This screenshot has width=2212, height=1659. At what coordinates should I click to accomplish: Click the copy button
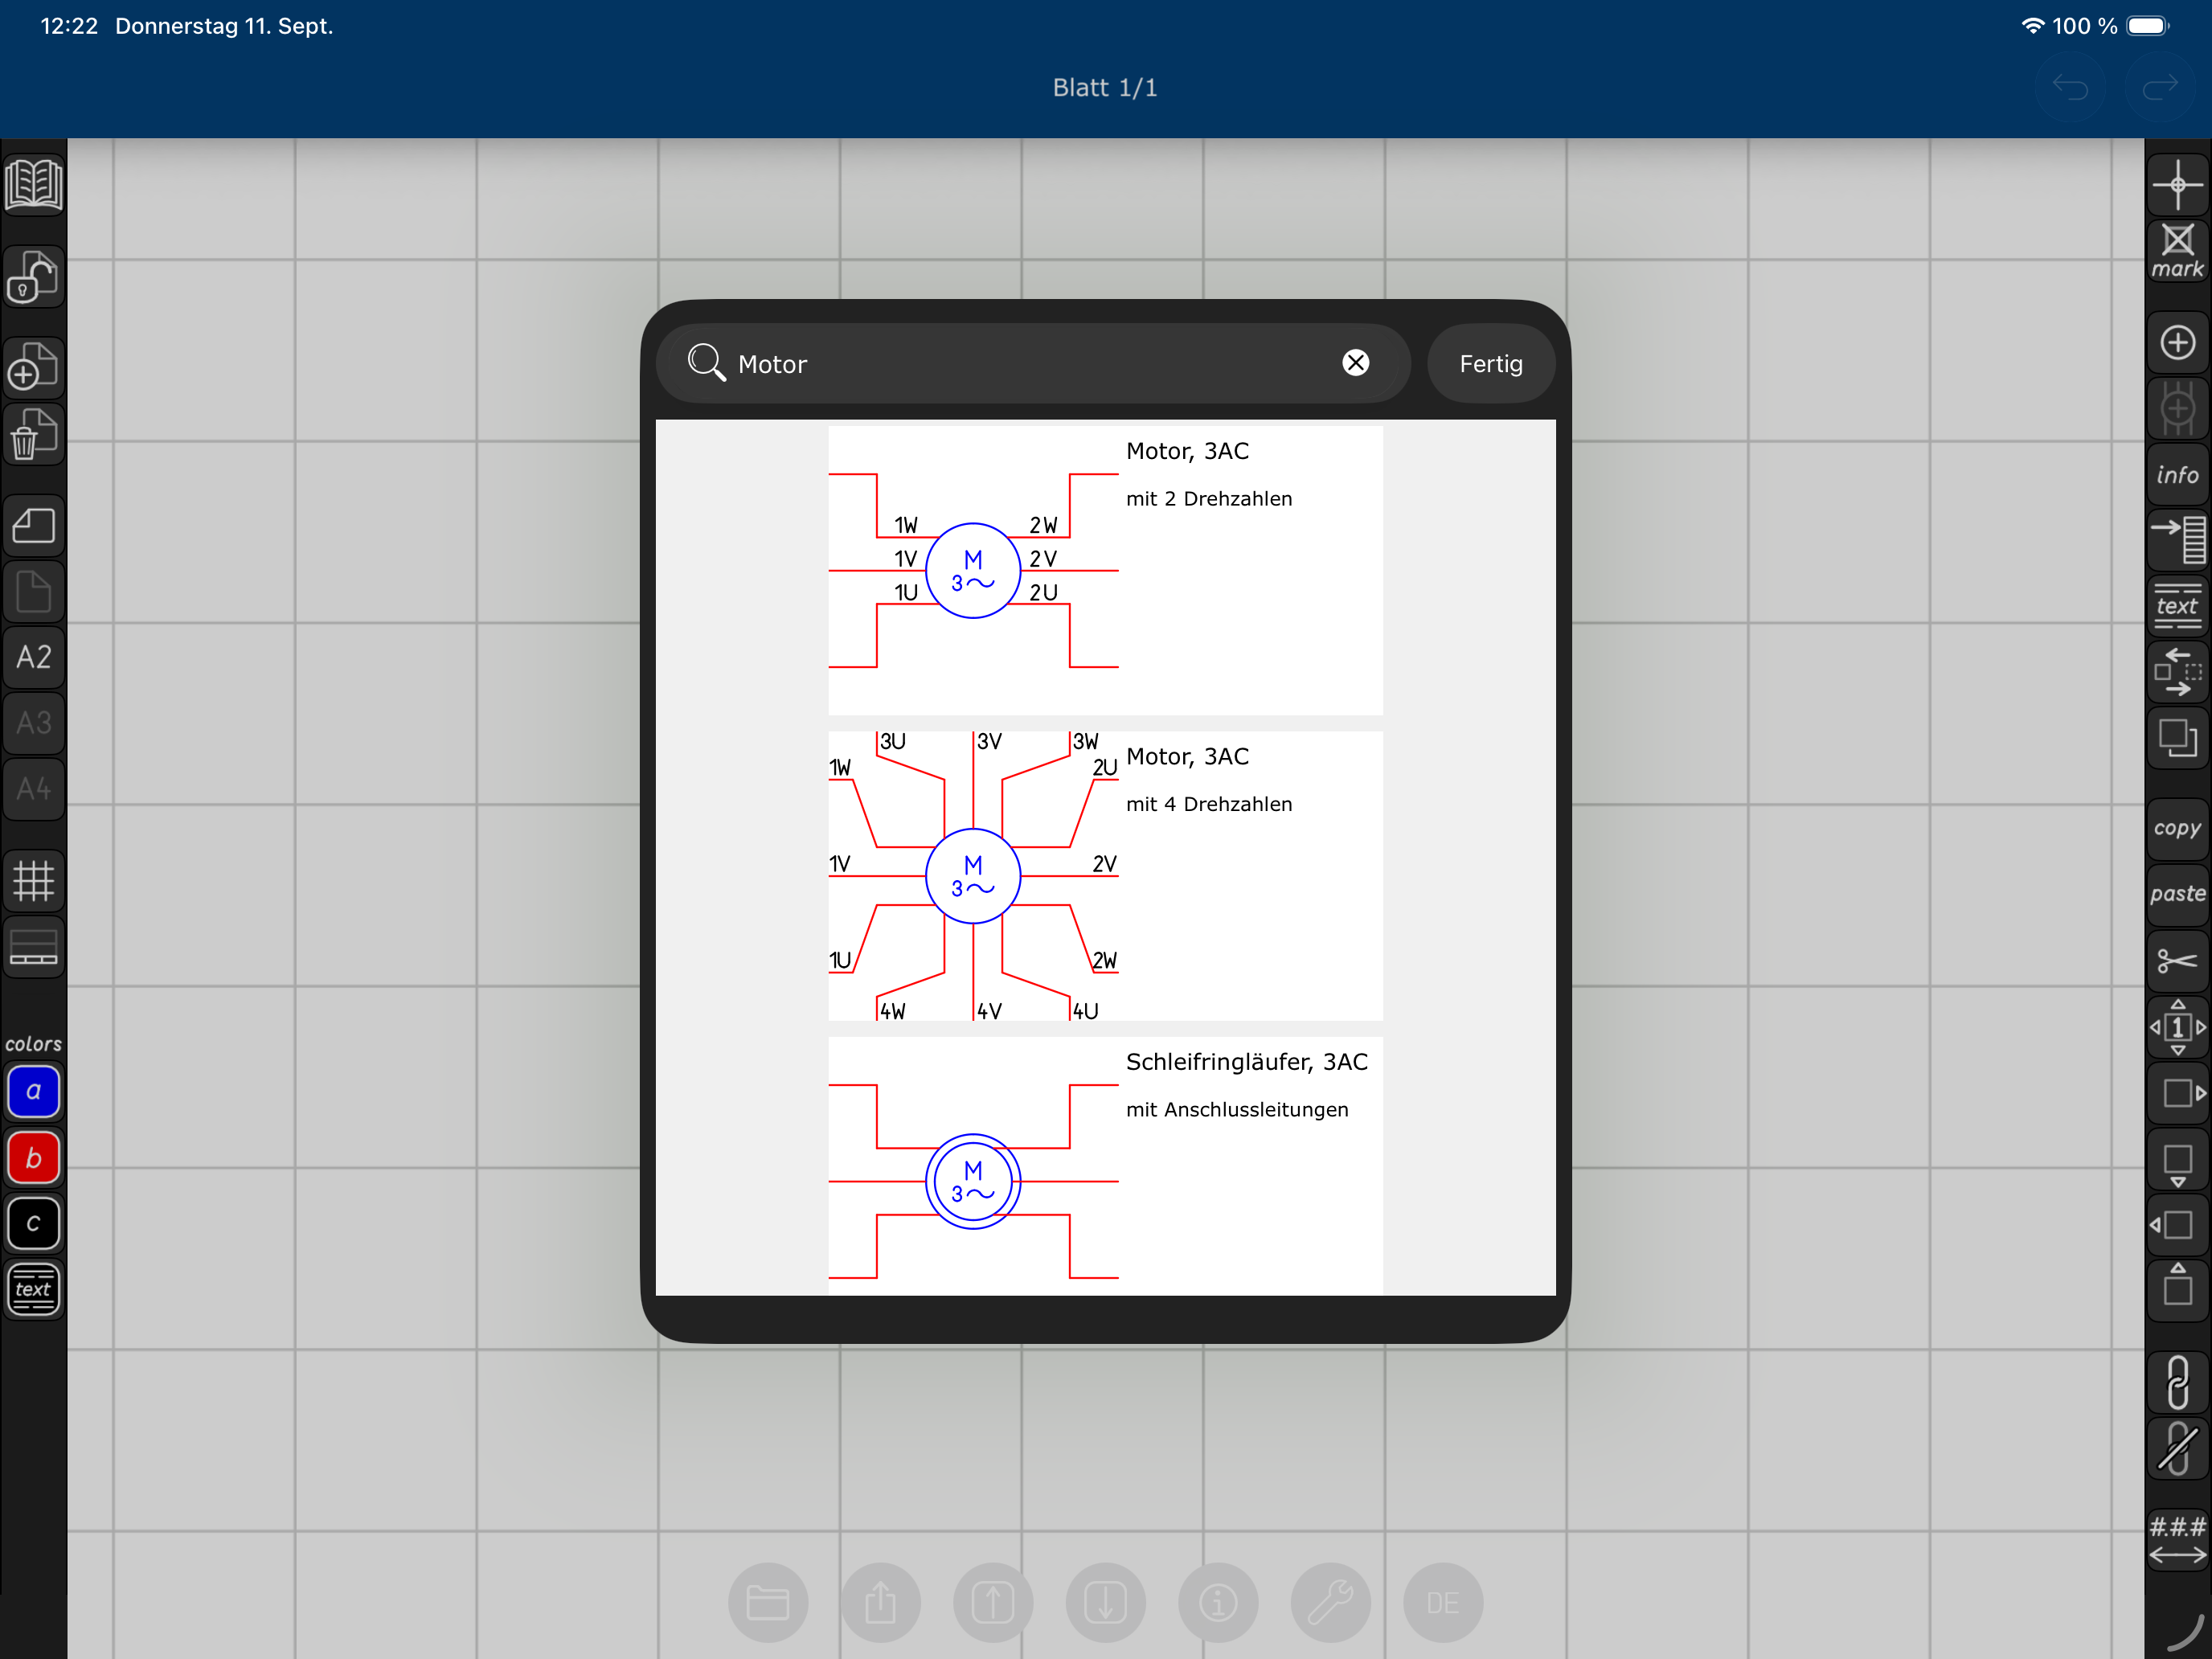pyautogui.click(x=2177, y=828)
